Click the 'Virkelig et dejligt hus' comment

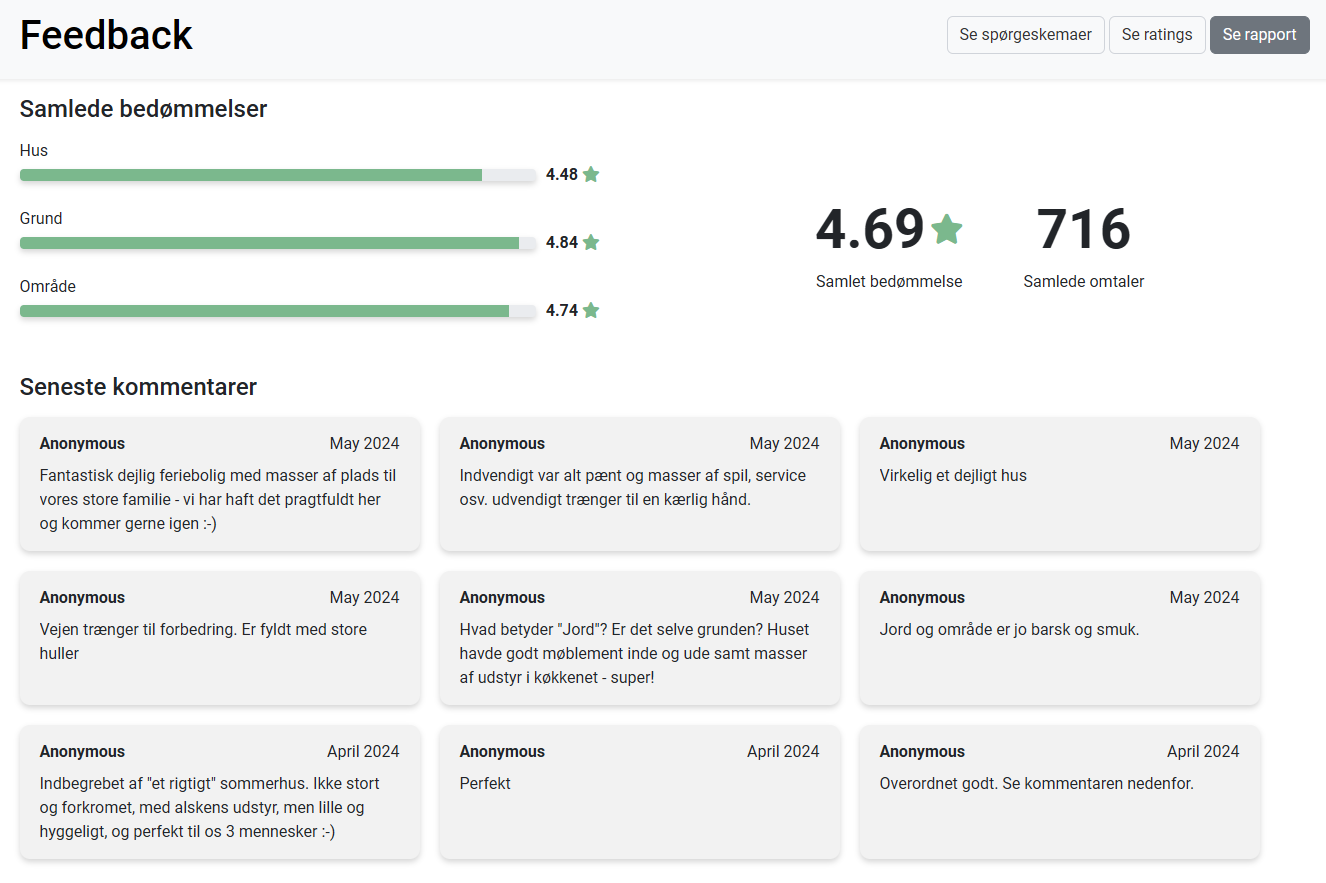1059,485
